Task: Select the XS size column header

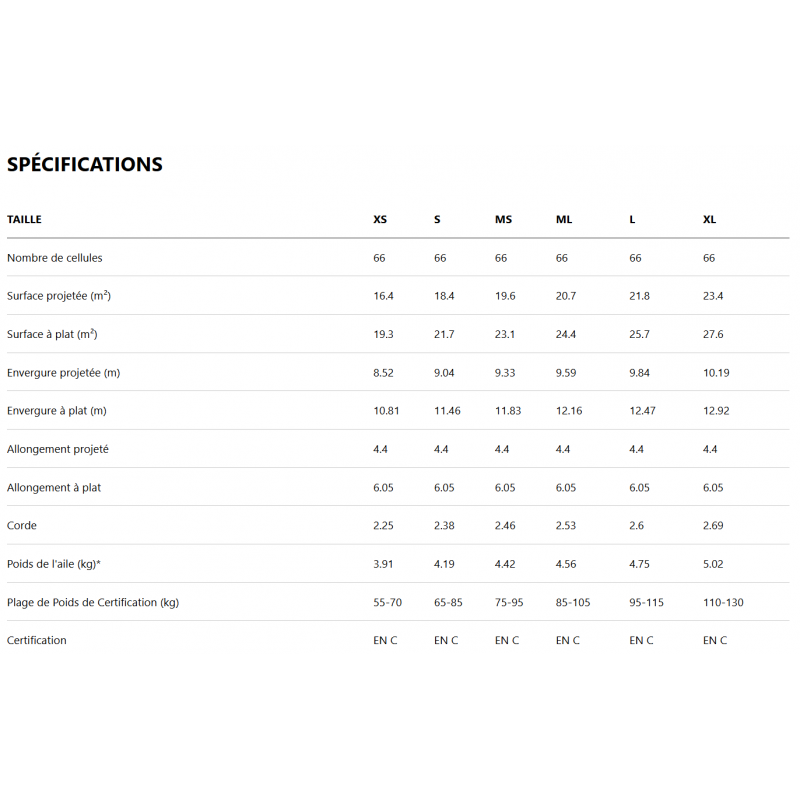Action: tap(380, 219)
